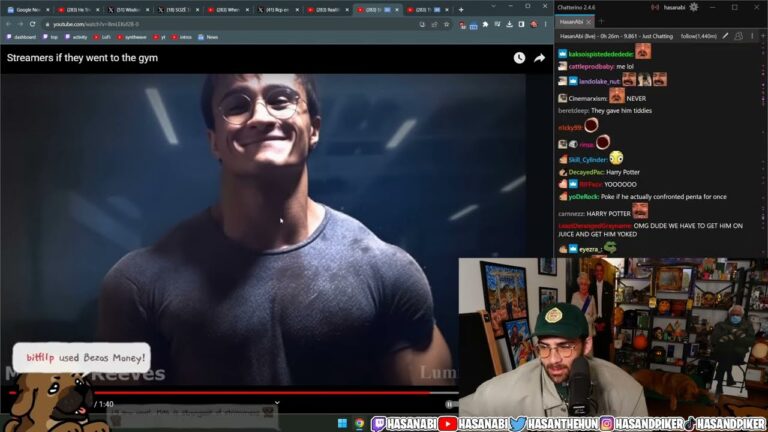Go forward in browser history
Viewport: 768px width, 432px height.
click(20, 24)
